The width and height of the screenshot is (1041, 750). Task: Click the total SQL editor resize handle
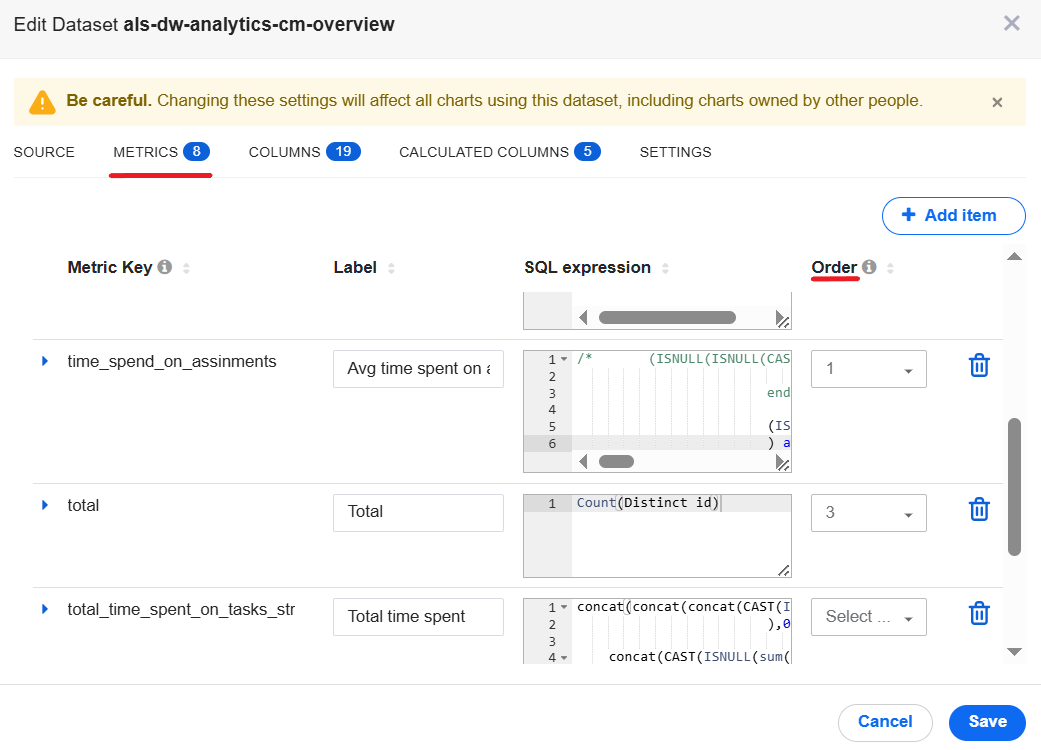tap(784, 570)
